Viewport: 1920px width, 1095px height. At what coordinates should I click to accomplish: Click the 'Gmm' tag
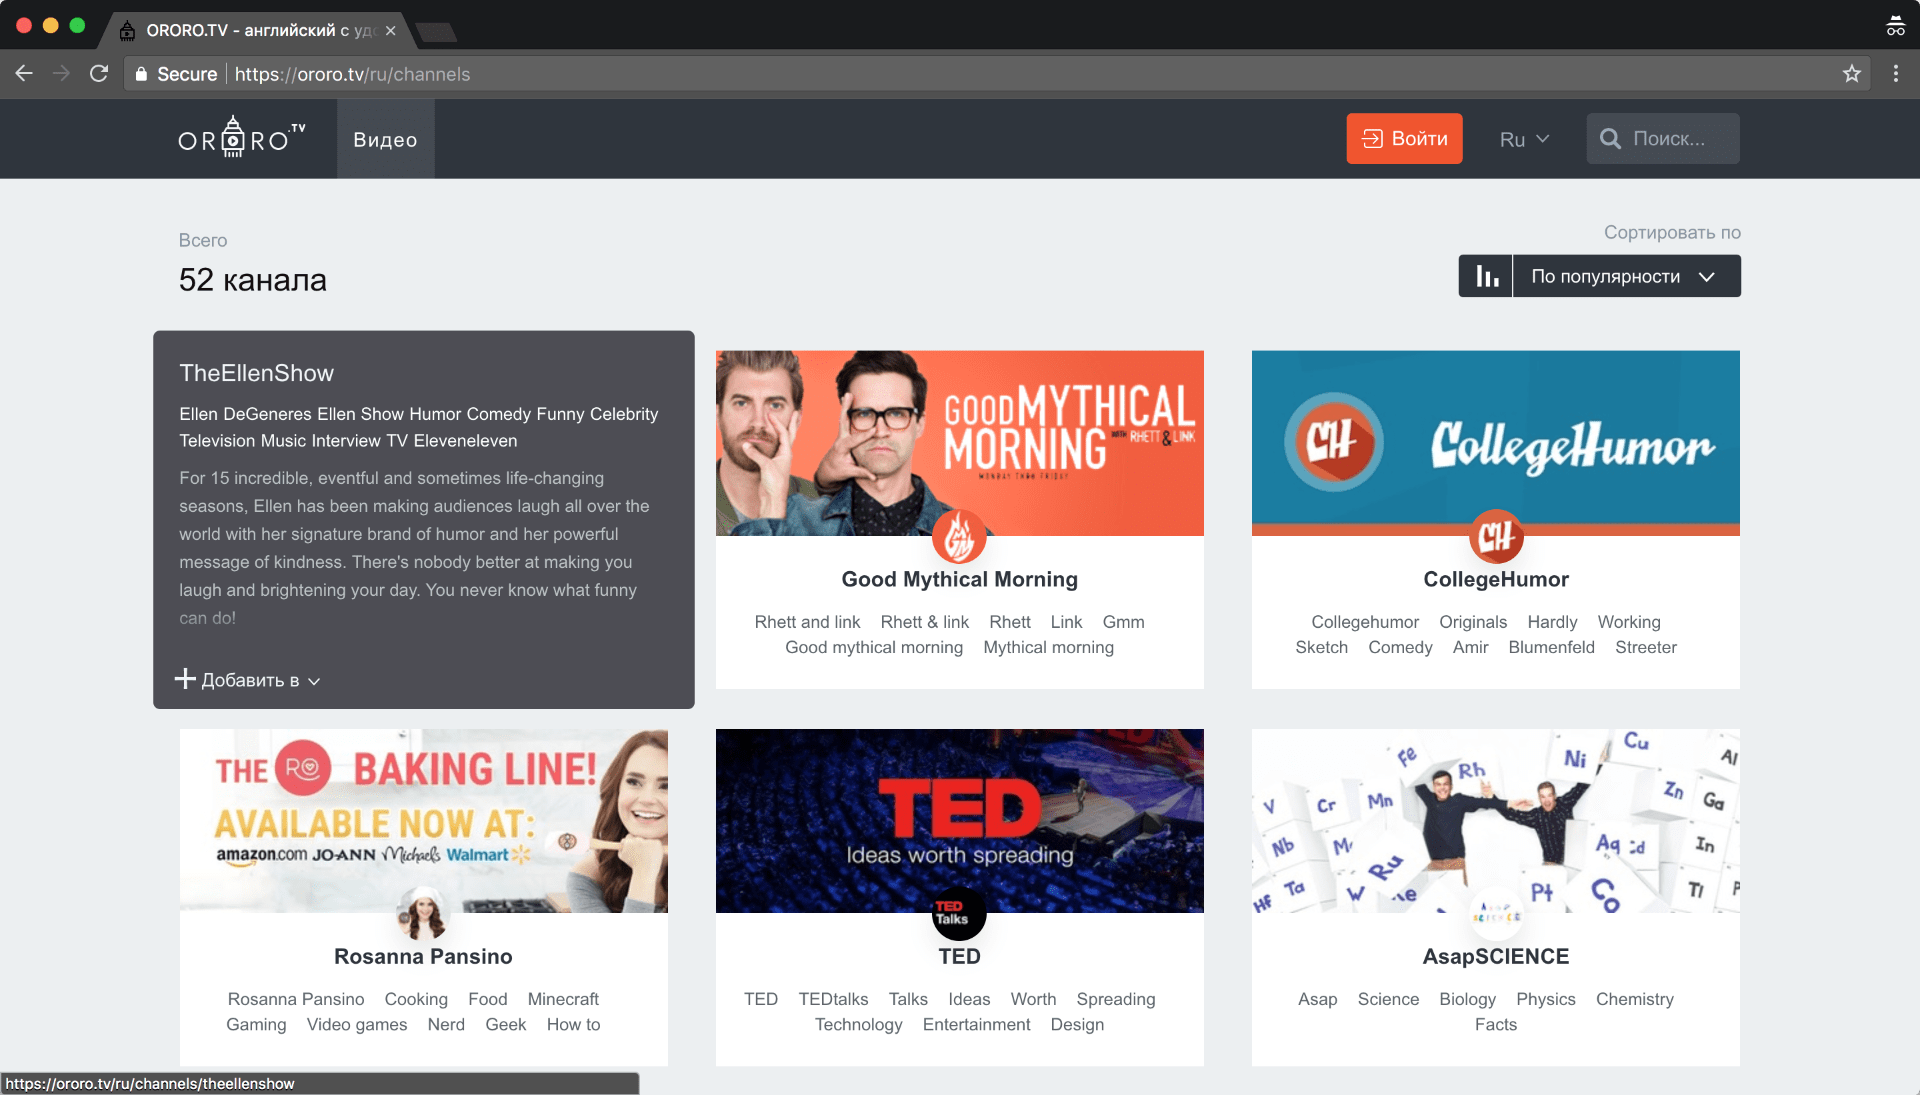coord(1123,622)
